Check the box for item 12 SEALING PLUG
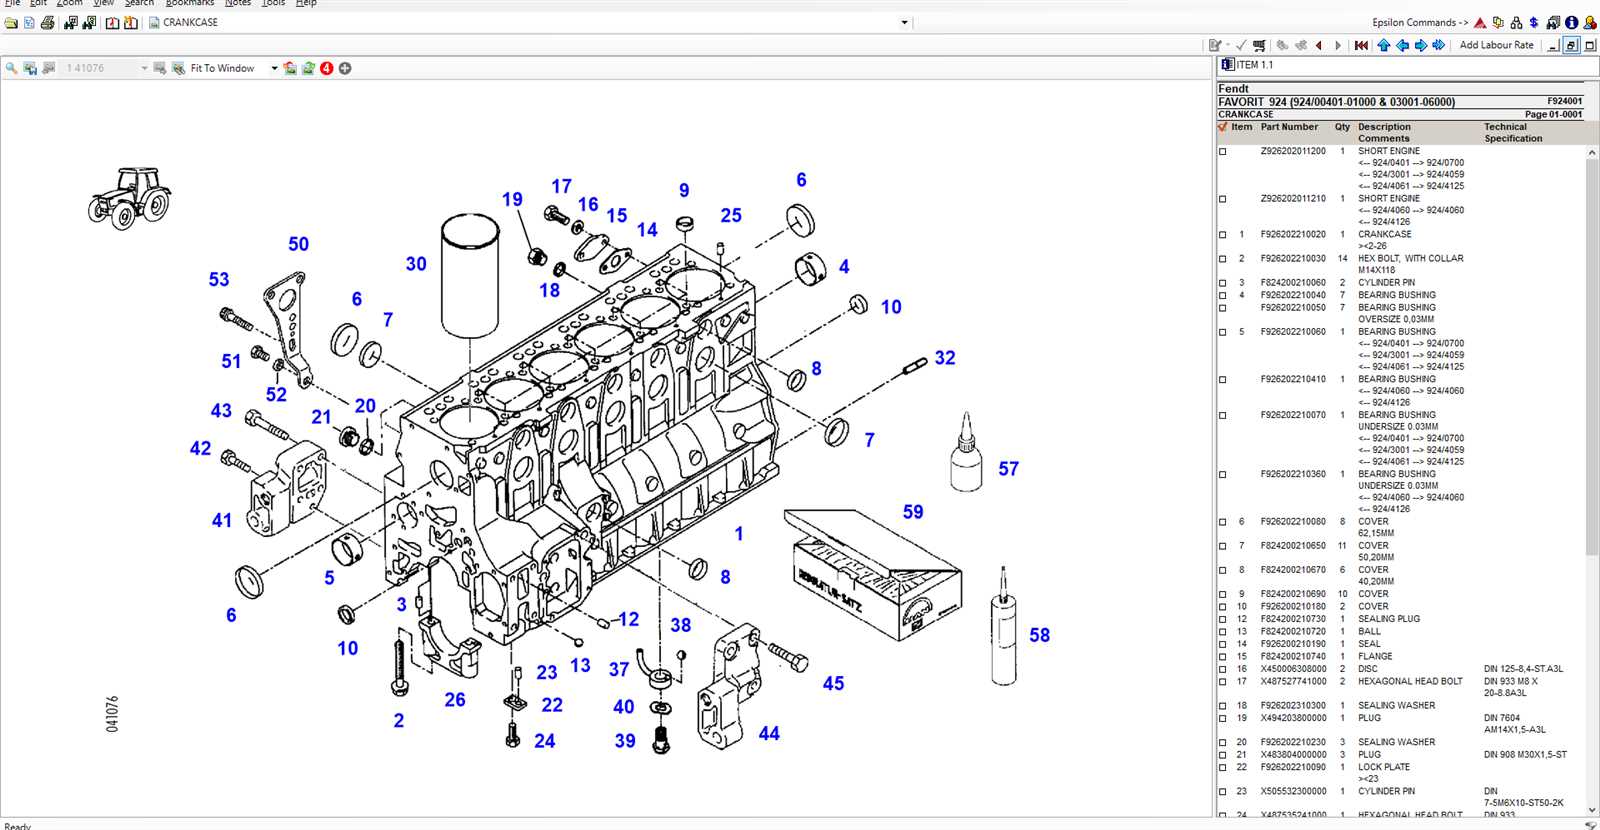 coord(1222,619)
